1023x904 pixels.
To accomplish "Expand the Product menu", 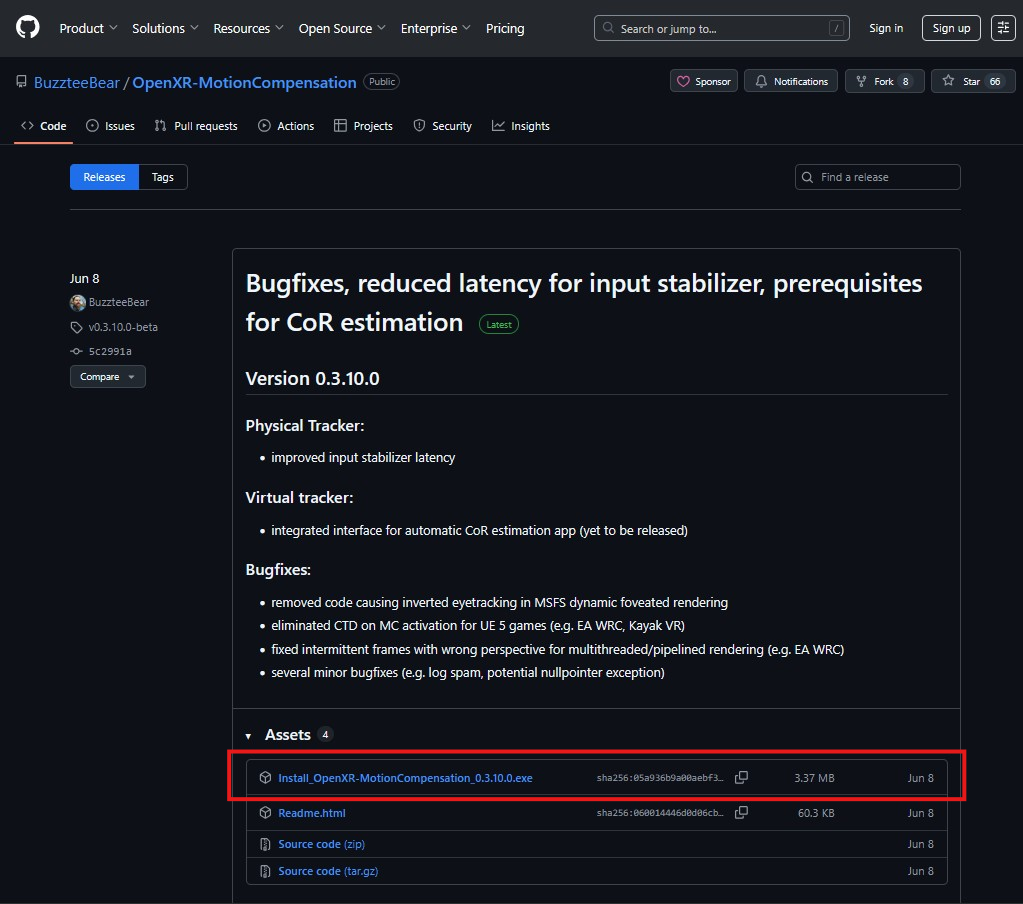I will coord(88,29).
